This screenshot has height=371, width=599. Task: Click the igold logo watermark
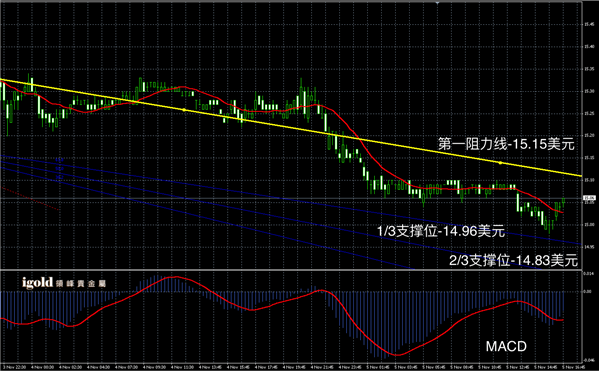click(x=64, y=283)
